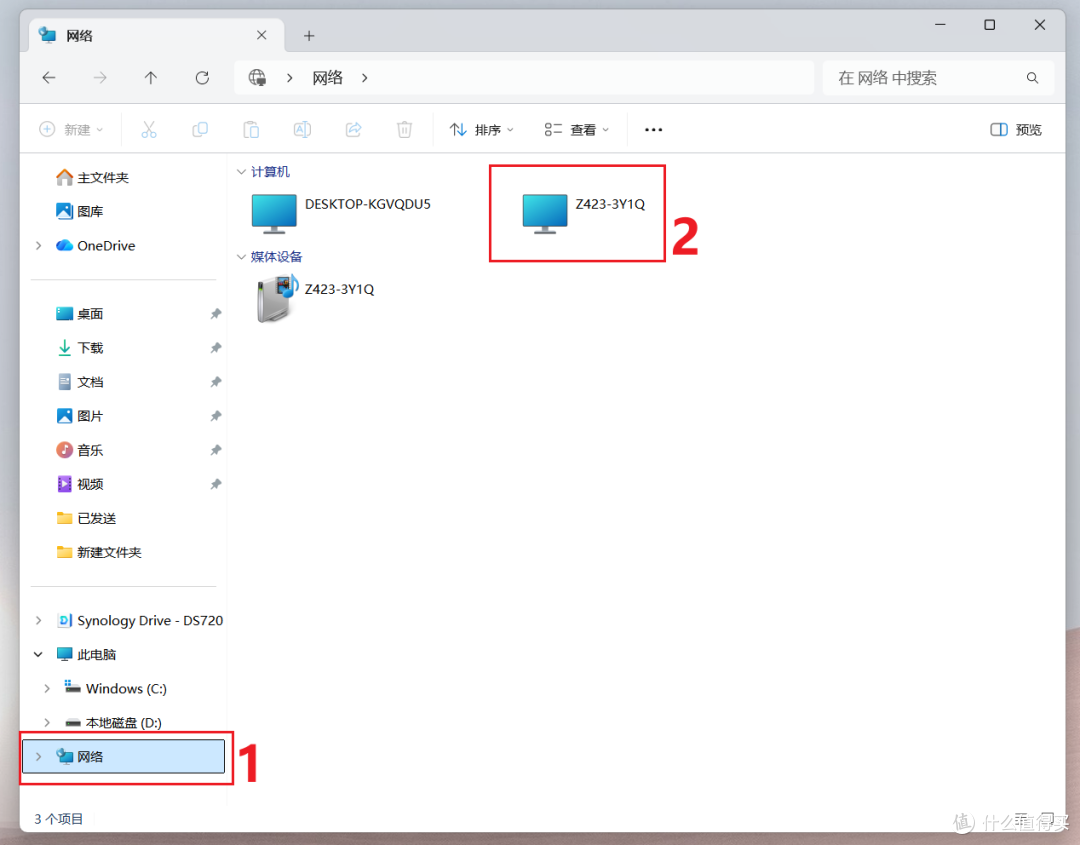Image resolution: width=1080 pixels, height=845 pixels.
Task: Expand the 本地磁盘 (D:) node
Action: 47,722
